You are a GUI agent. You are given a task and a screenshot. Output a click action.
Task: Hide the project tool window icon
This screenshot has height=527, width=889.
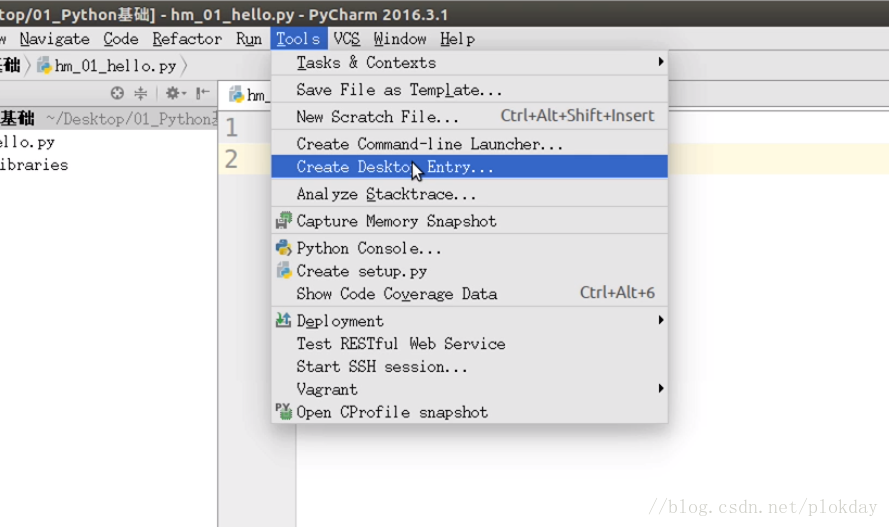[202, 93]
